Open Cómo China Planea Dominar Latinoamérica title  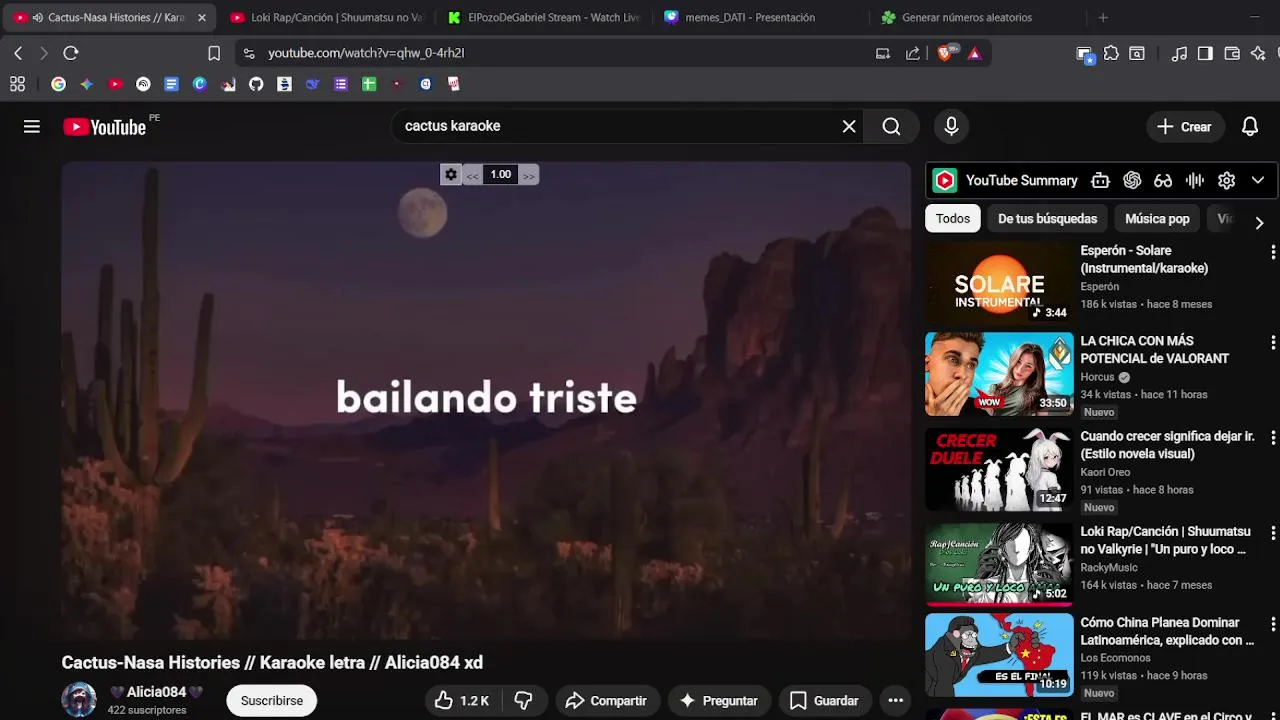coord(1167,631)
